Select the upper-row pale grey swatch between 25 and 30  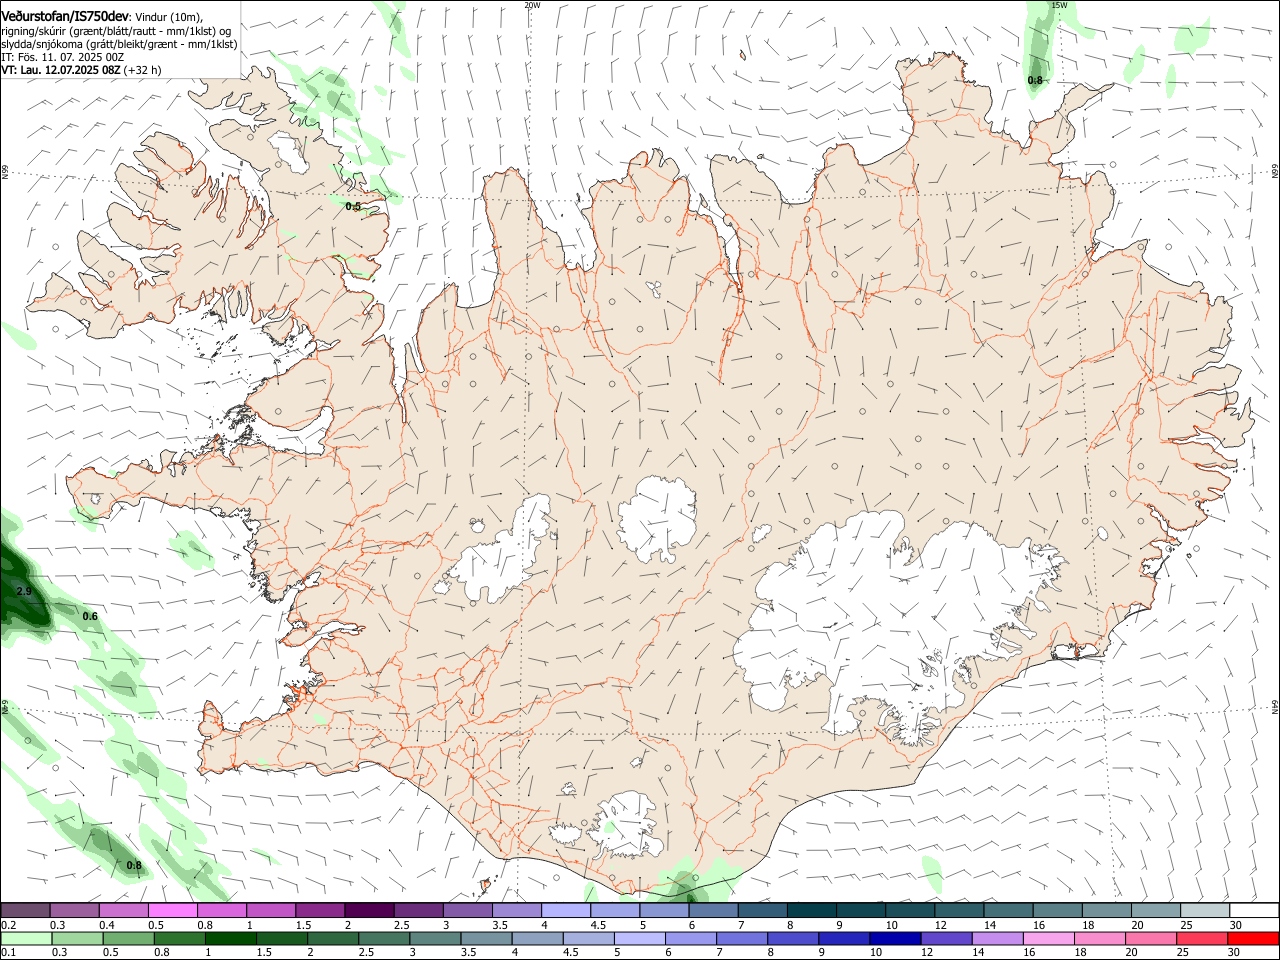pos(1205,910)
